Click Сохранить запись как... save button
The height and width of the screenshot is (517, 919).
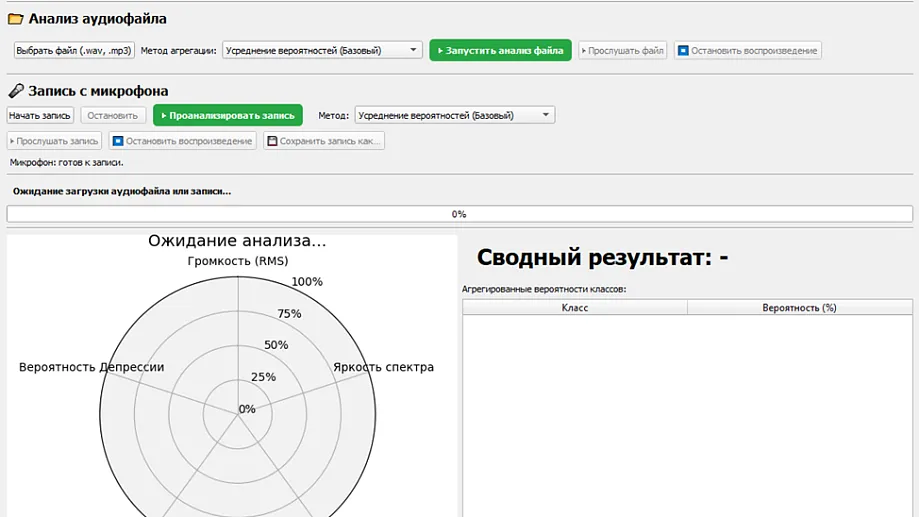(324, 141)
